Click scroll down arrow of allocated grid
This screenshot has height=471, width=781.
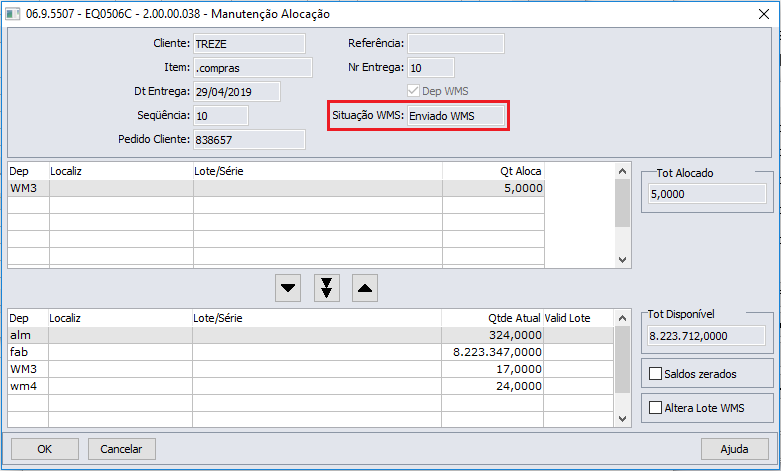pyautogui.click(x=622, y=259)
